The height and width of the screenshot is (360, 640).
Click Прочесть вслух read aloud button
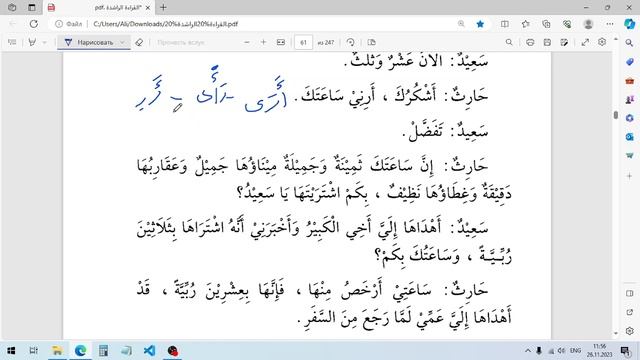click(181, 42)
